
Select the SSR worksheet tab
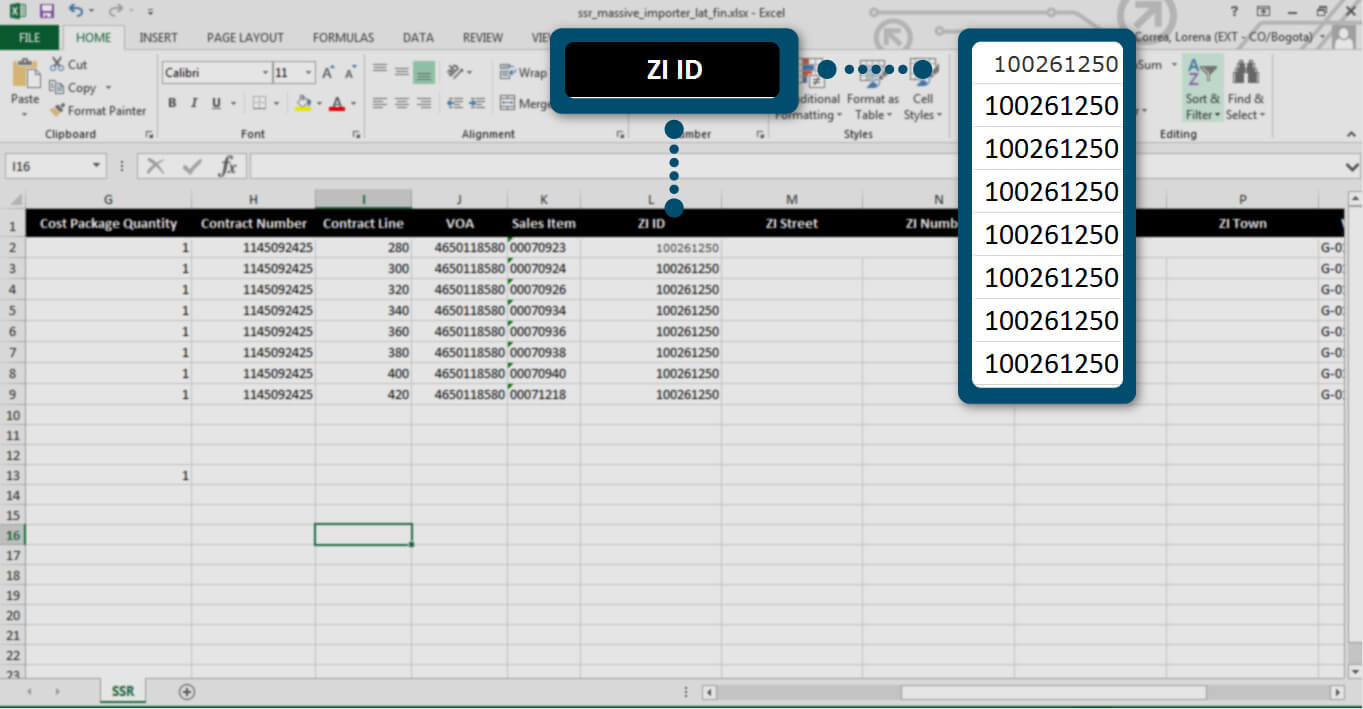click(123, 691)
